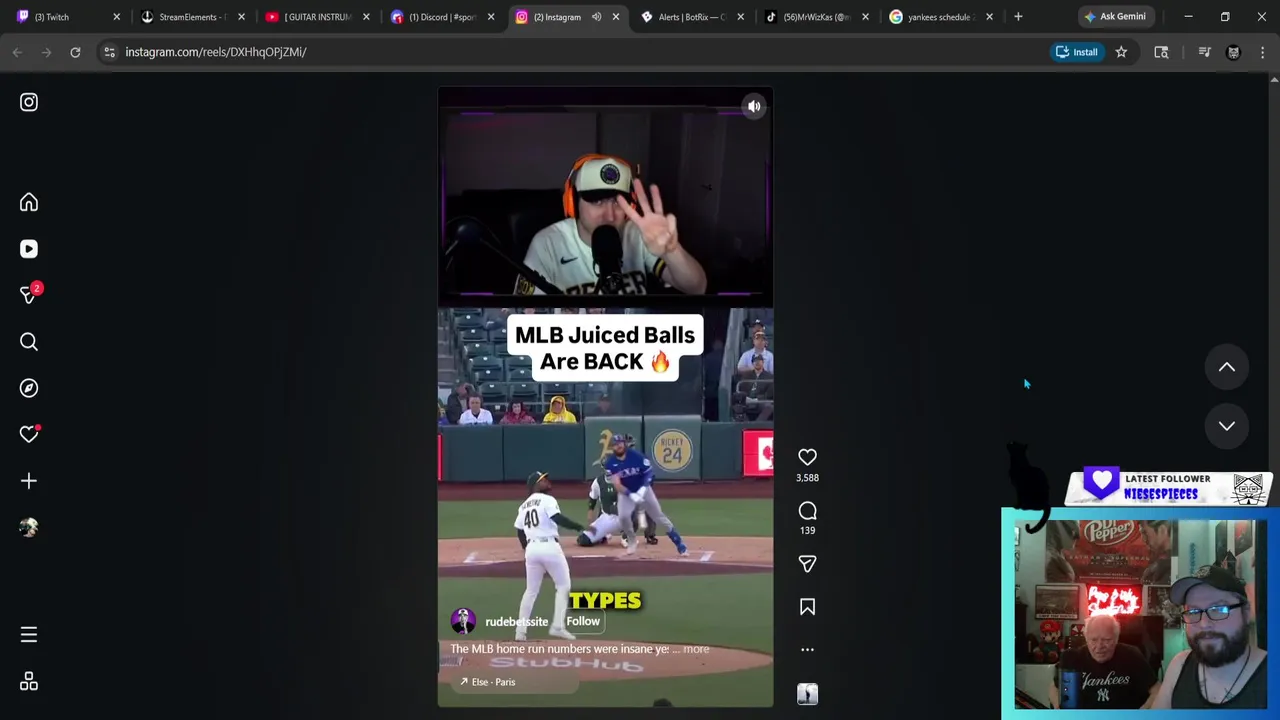Open Else - Paris audio link
Screen dimensions: 1280x720
click(x=488, y=682)
